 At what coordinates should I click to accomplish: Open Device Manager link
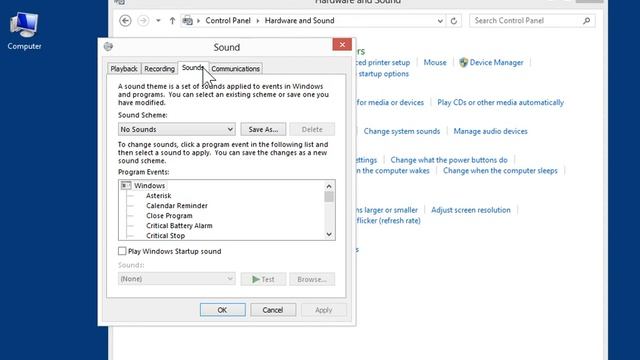click(x=496, y=62)
